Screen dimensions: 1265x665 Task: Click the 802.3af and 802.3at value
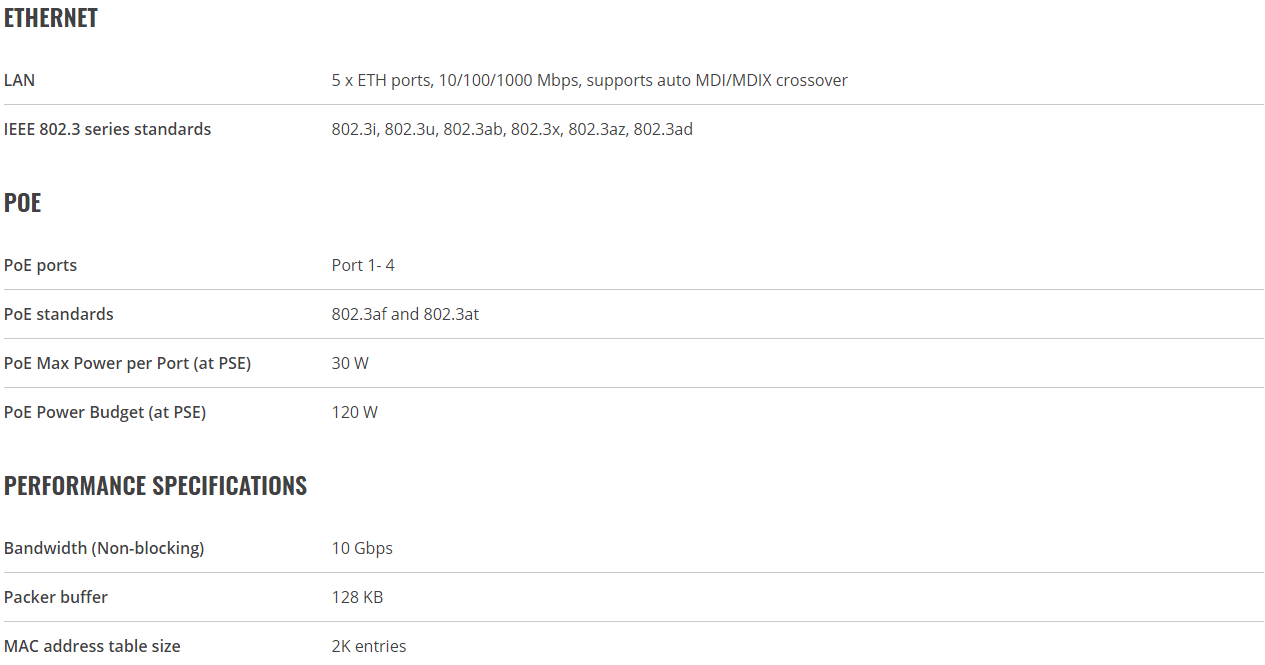pos(405,314)
